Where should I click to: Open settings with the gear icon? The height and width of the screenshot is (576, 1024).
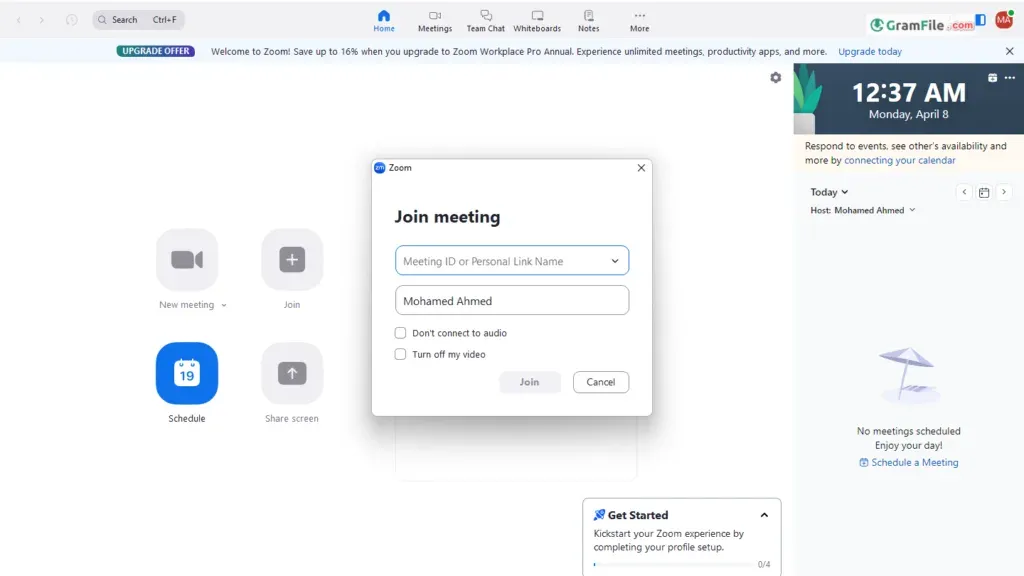(775, 78)
